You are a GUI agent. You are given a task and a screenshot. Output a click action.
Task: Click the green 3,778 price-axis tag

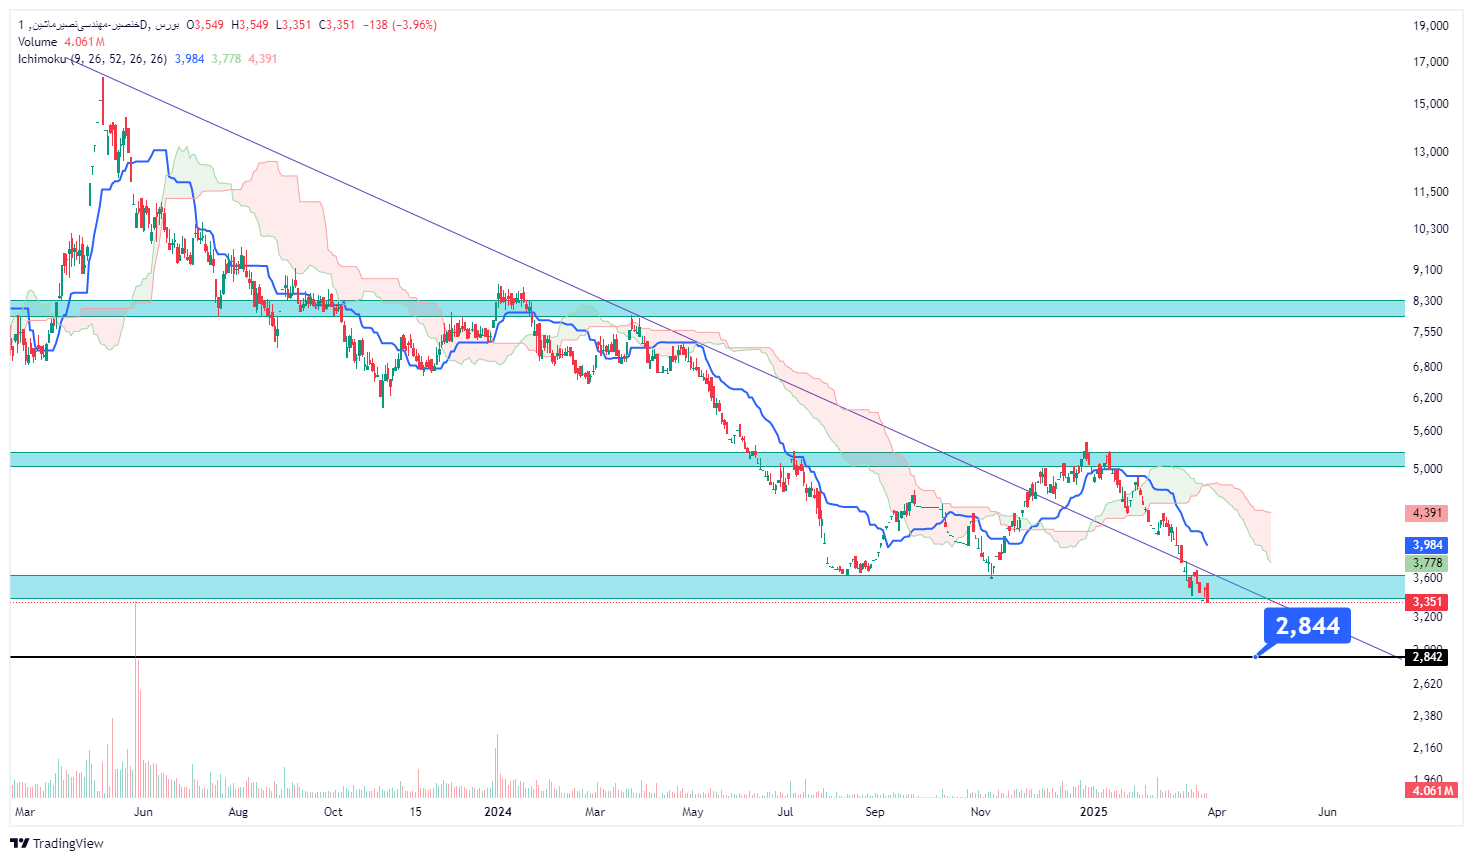tap(1426, 563)
